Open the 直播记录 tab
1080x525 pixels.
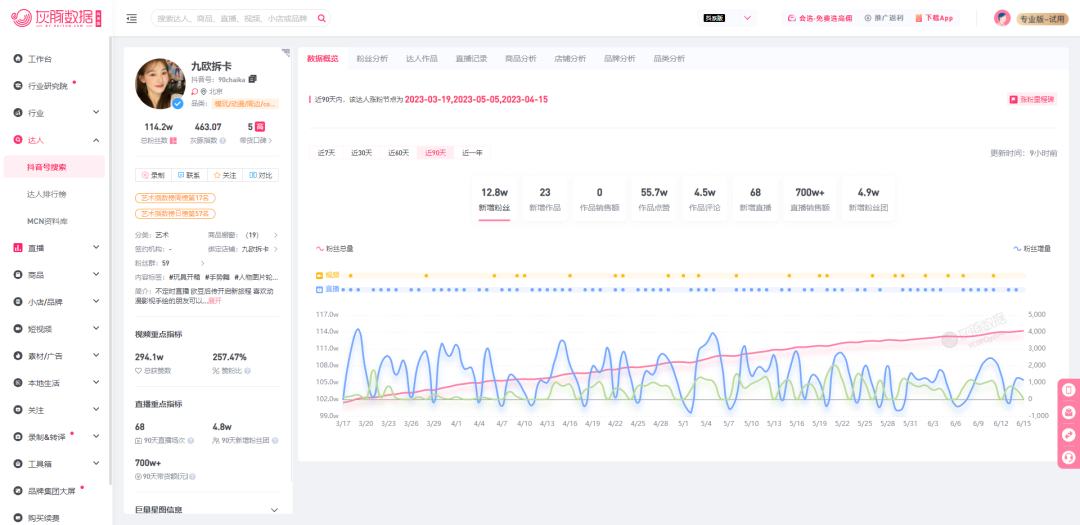click(471, 59)
